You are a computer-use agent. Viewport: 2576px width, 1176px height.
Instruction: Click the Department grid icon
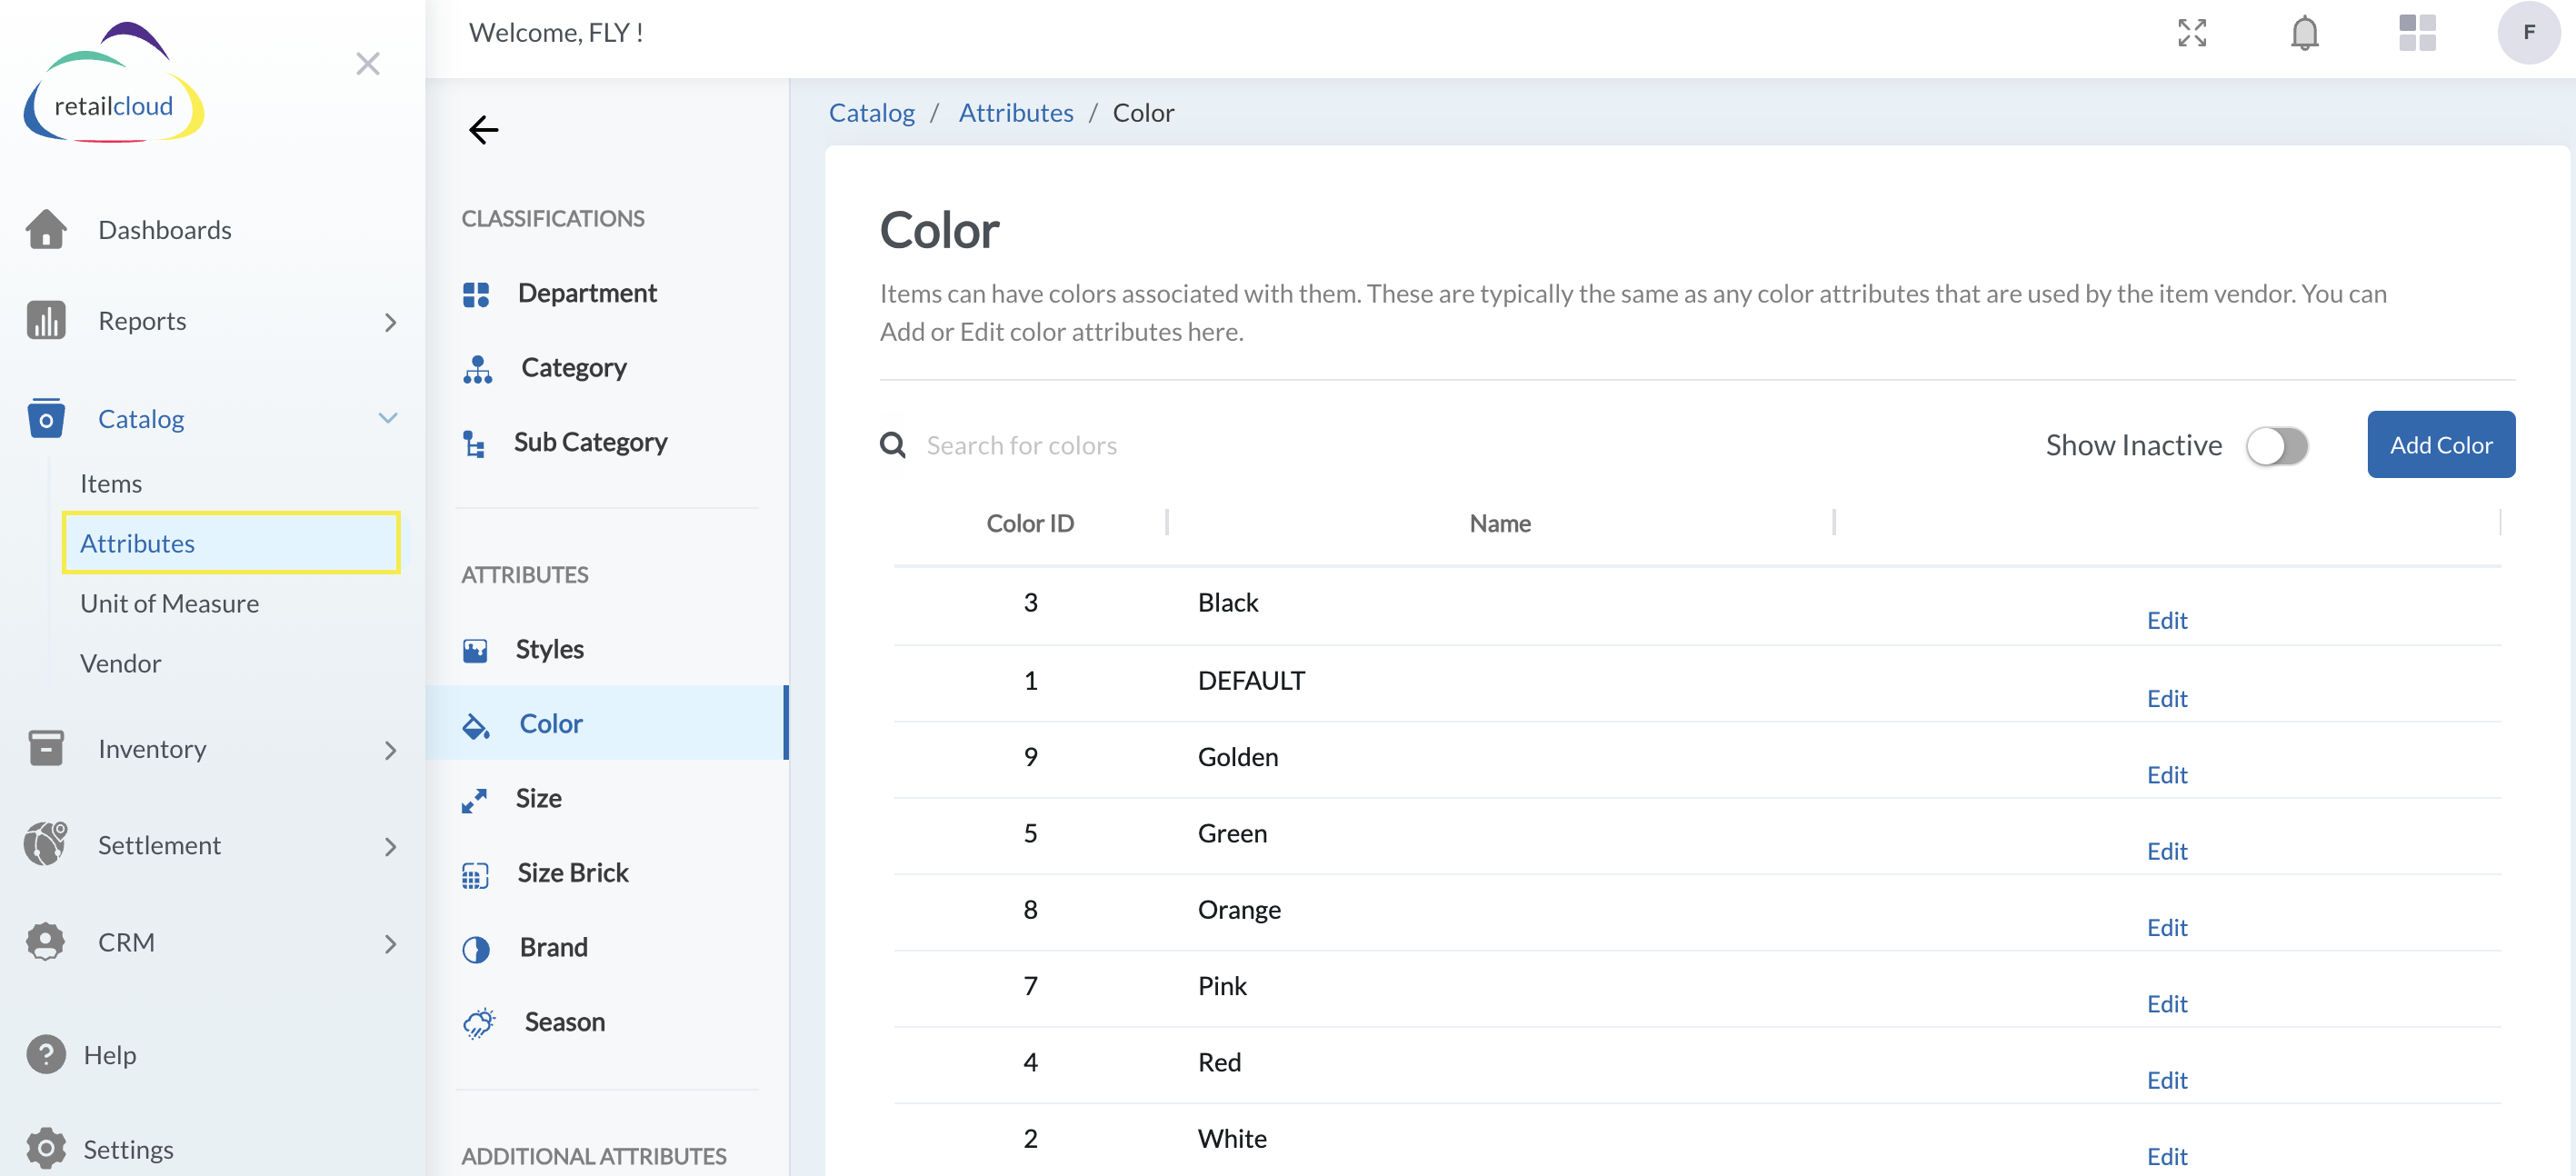pyautogui.click(x=476, y=294)
